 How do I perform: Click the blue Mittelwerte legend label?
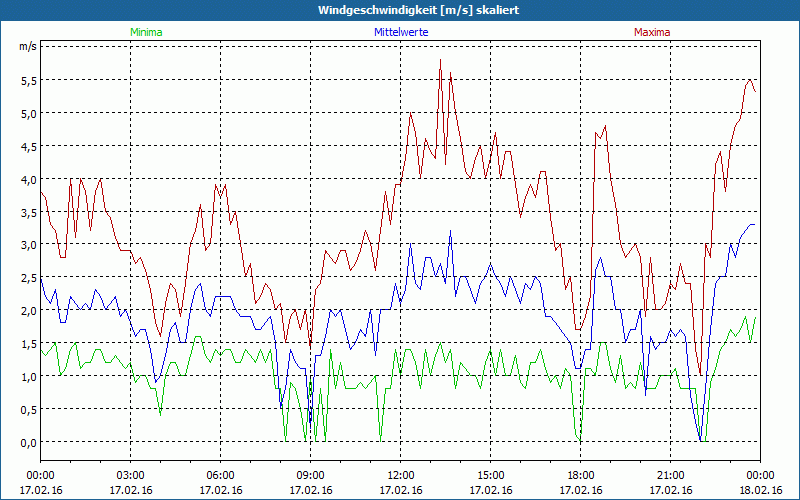tap(401, 32)
